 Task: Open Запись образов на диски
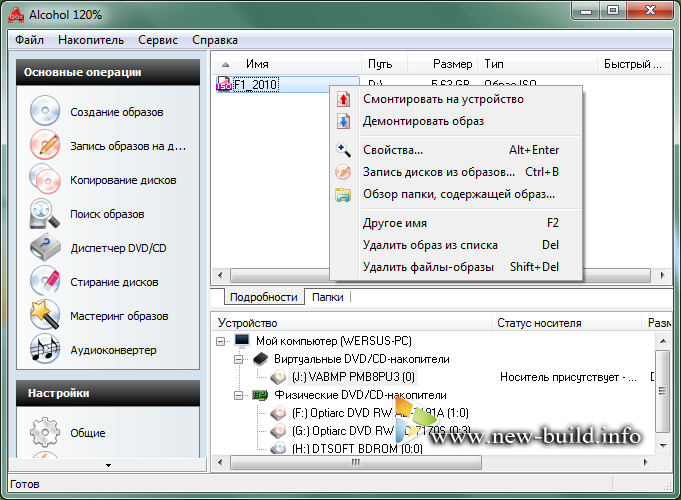tap(128, 146)
